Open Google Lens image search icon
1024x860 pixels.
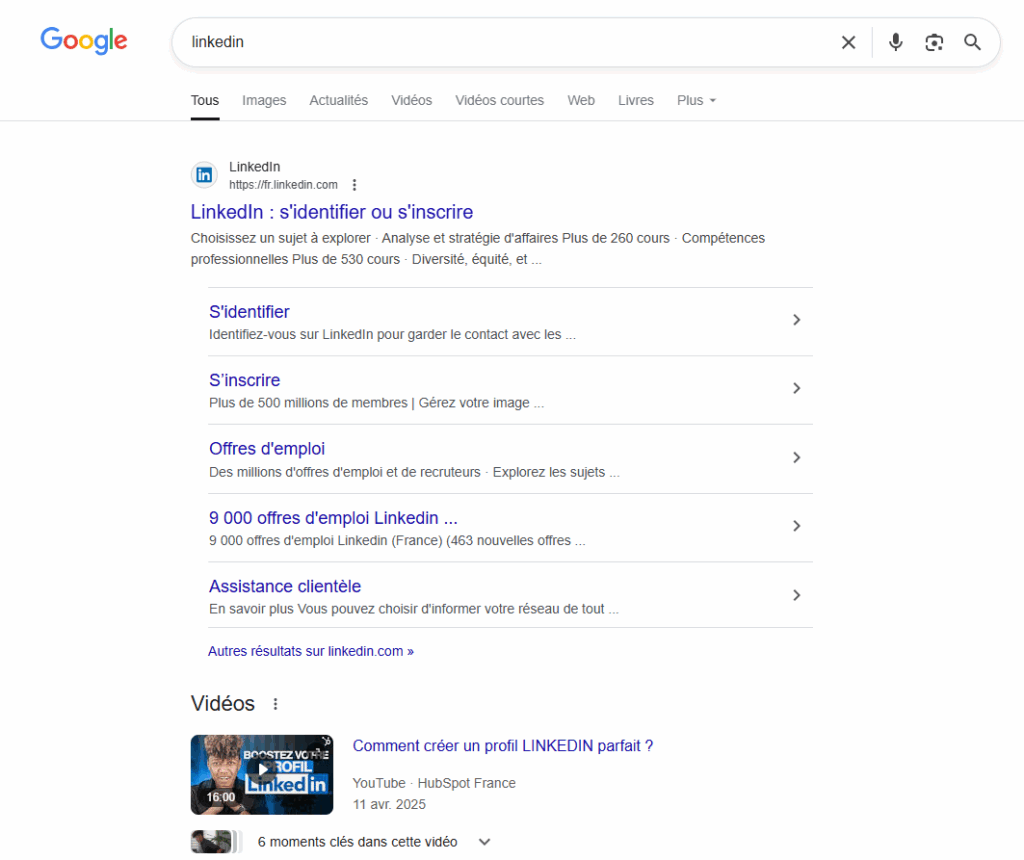(x=934, y=42)
